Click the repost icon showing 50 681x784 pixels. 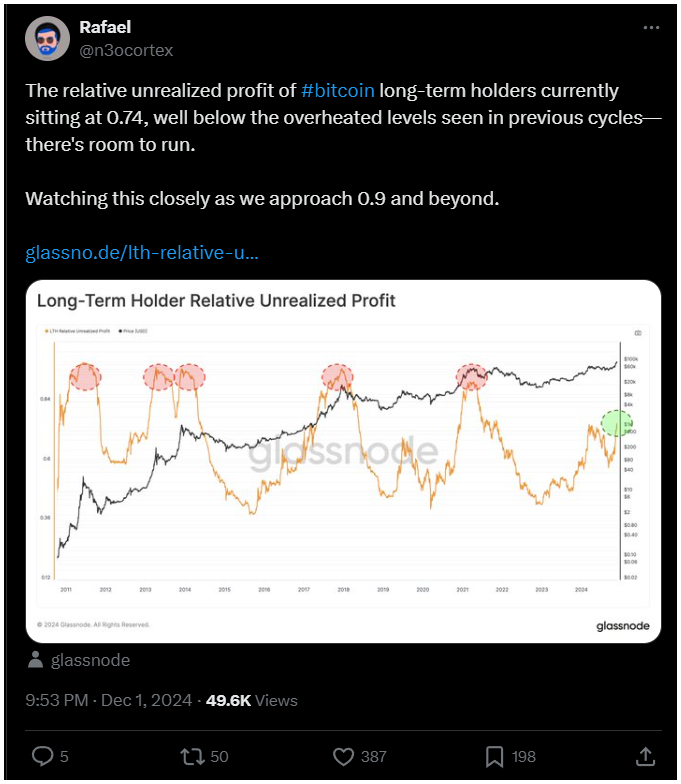191,756
